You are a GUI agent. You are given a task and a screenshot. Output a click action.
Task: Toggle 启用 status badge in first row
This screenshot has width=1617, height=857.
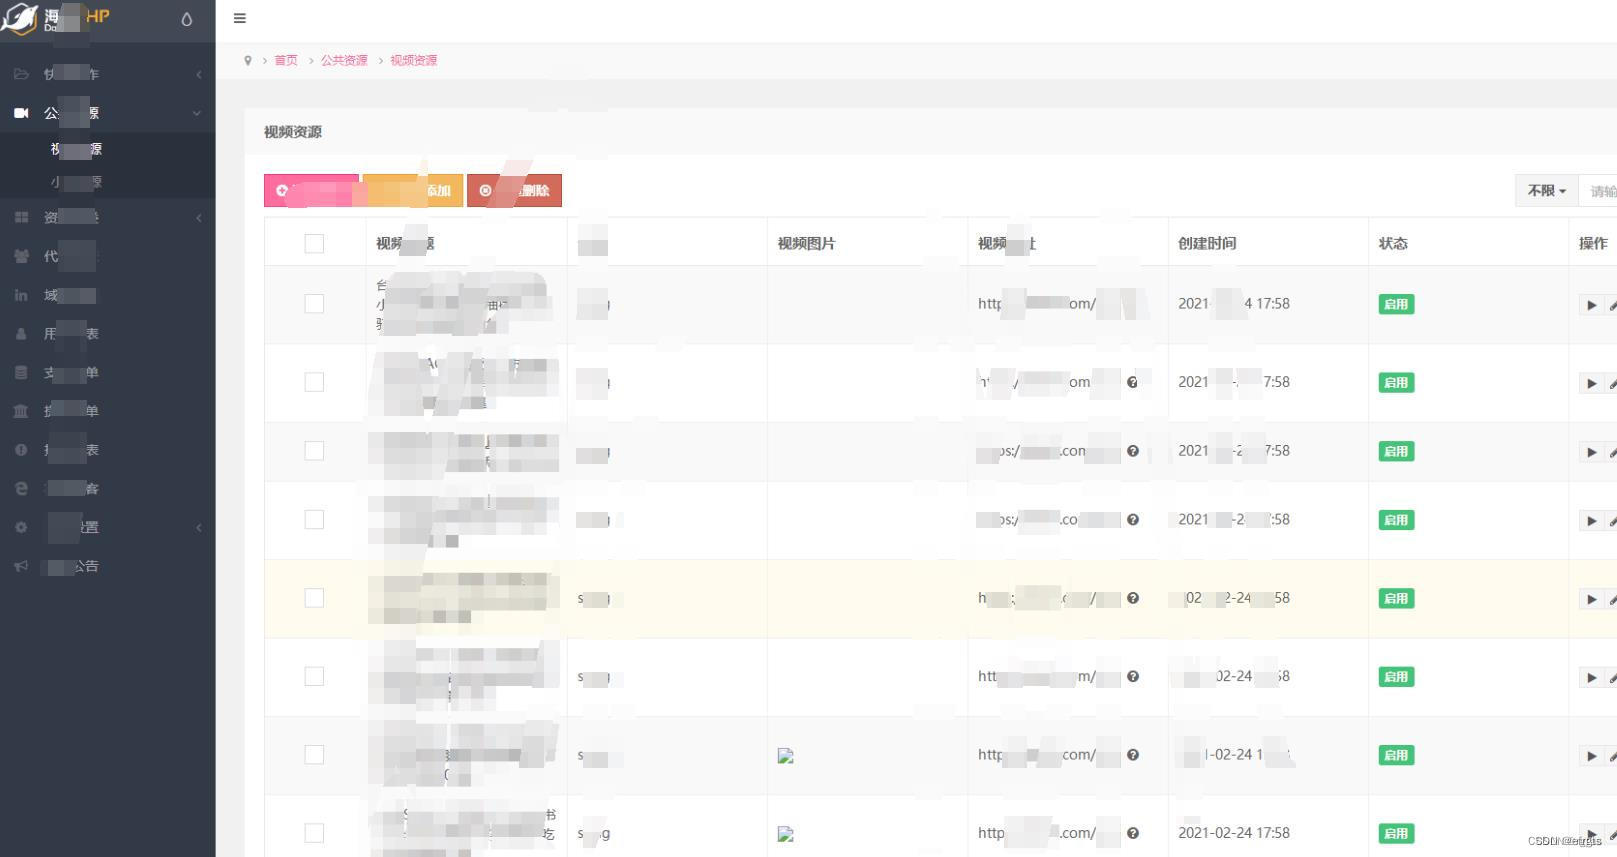[x=1396, y=304]
